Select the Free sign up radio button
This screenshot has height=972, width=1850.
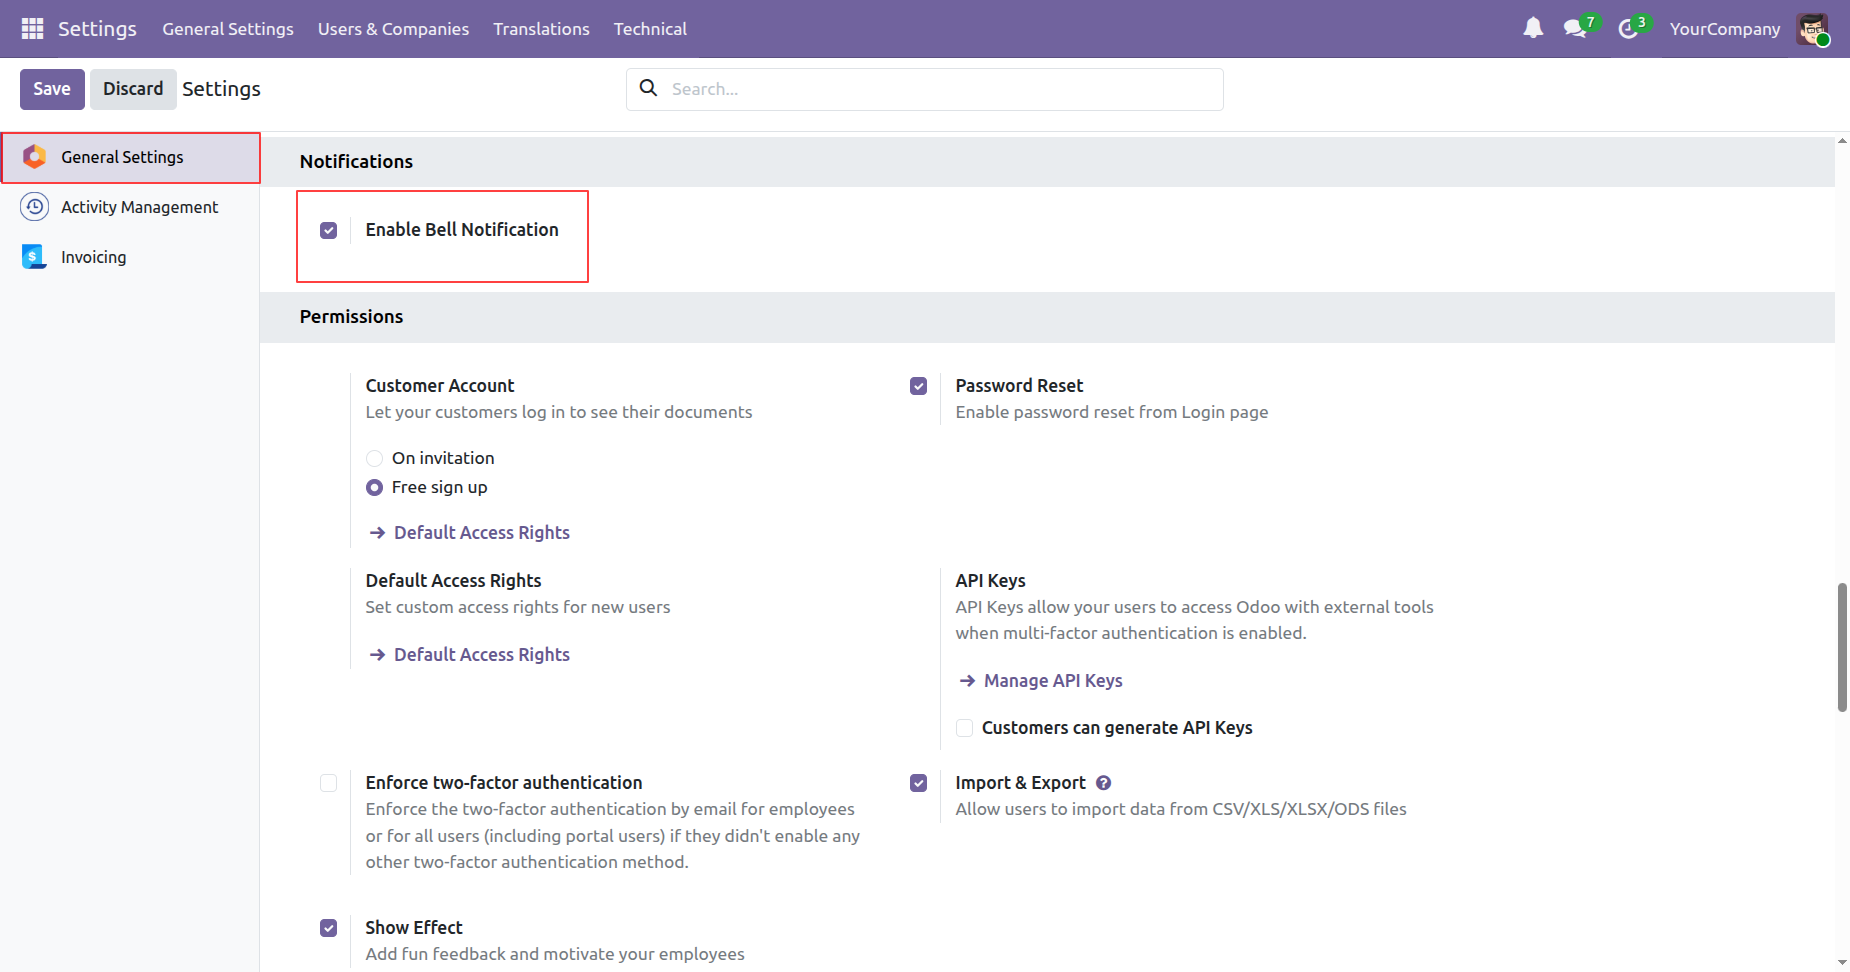coord(374,487)
